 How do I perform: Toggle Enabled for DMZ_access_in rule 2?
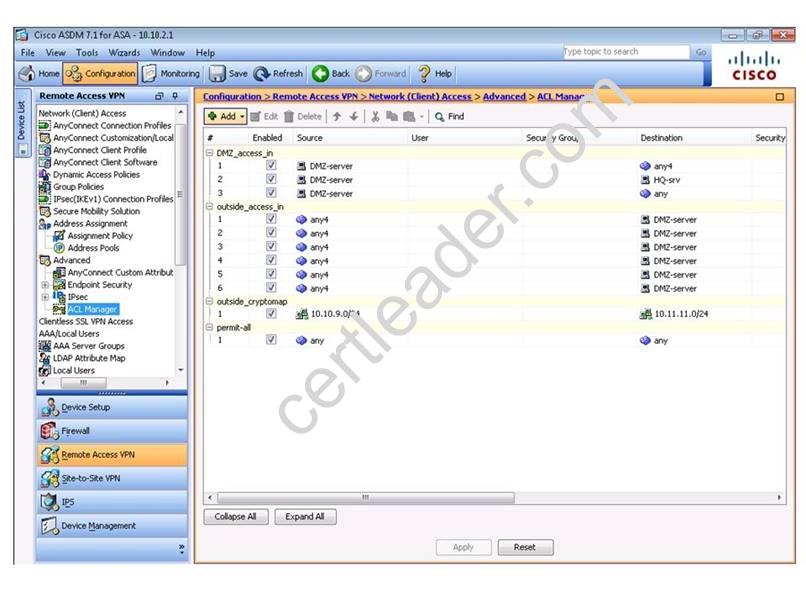pos(271,179)
